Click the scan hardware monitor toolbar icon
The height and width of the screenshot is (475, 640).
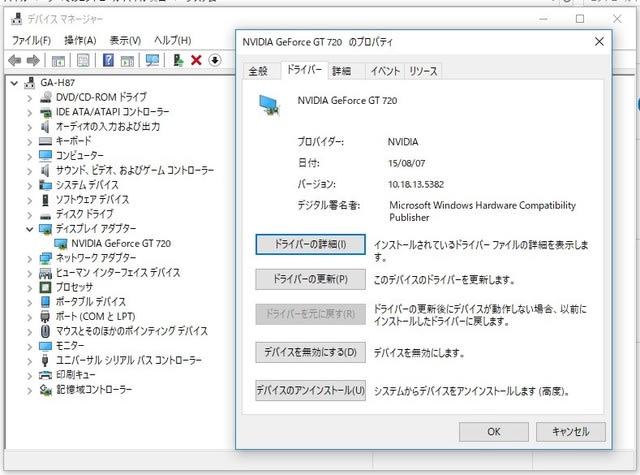pyautogui.click(x=152, y=60)
